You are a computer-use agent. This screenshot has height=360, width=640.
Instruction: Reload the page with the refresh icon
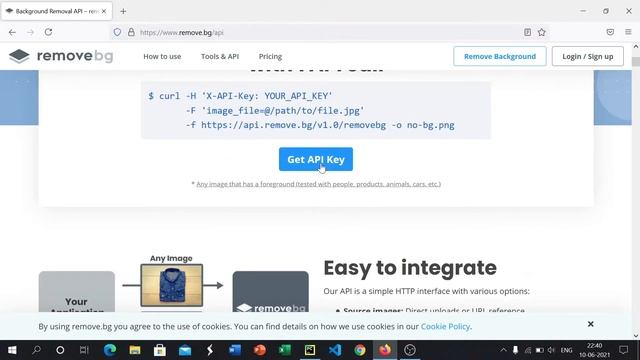coord(48,32)
